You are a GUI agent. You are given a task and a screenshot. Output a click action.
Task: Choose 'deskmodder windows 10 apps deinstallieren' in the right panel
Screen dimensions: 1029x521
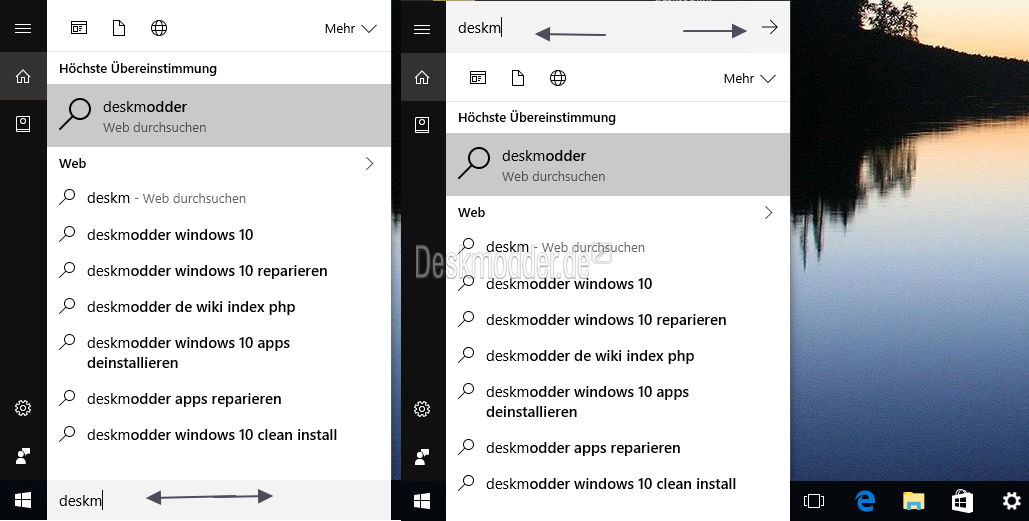coord(618,402)
